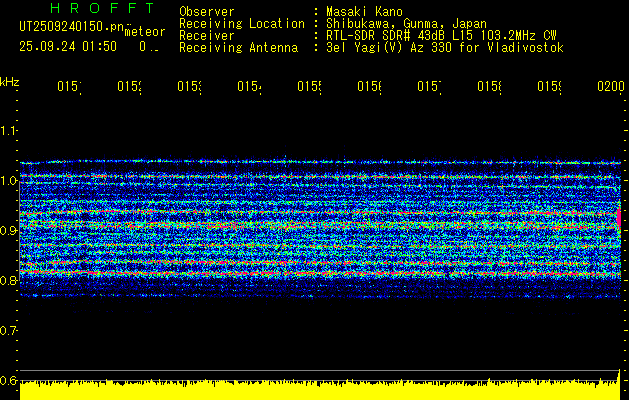The height and width of the screenshot is (400, 629).
Task: Click the RTL-SDR receiver description line
Action: [441, 36]
